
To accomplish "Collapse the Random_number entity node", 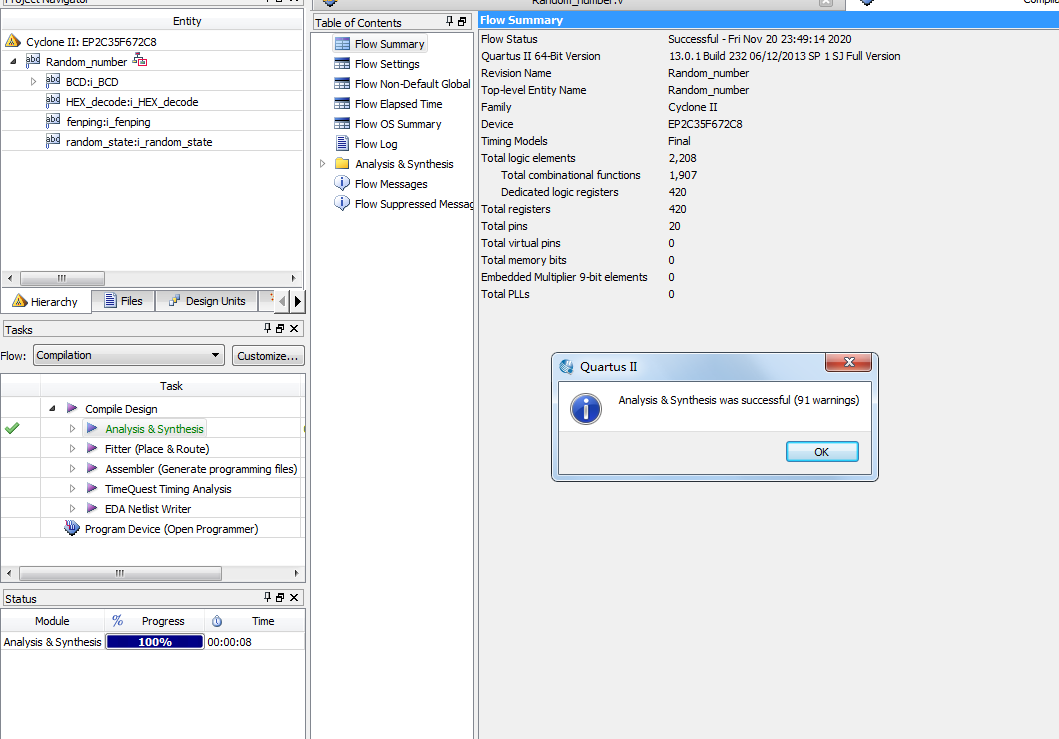I will (x=14, y=61).
